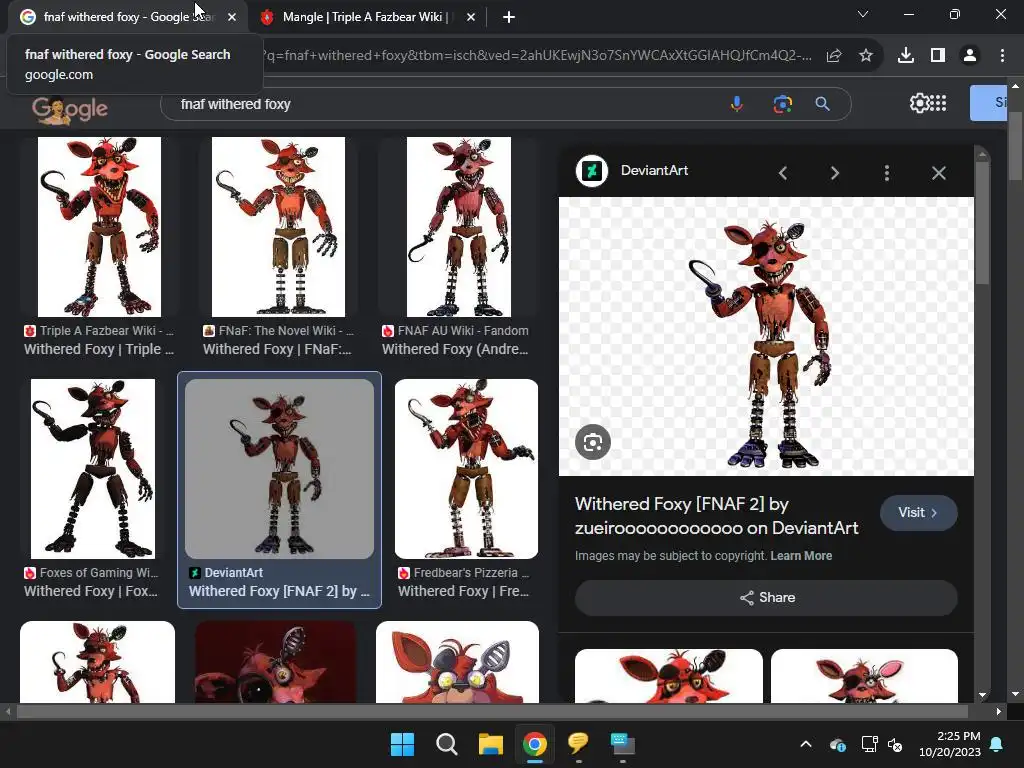Open the Chrome profile menu
Viewport: 1024px width, 768px height.
click(x=970, y=56)
